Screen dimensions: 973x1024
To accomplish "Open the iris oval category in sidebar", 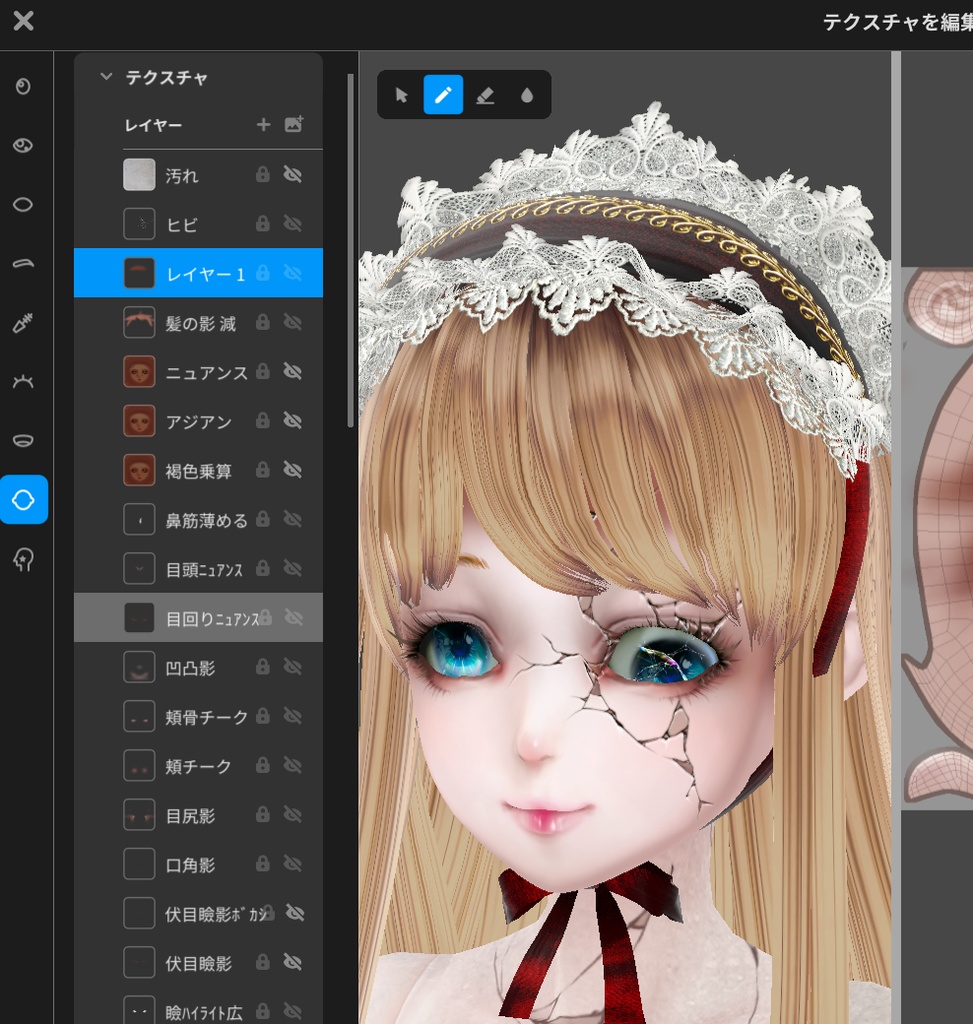I will pyautogui.click(x=23, y=204).
